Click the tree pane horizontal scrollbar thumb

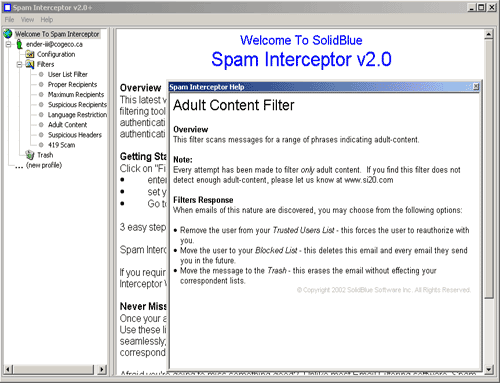coord(54,369)
